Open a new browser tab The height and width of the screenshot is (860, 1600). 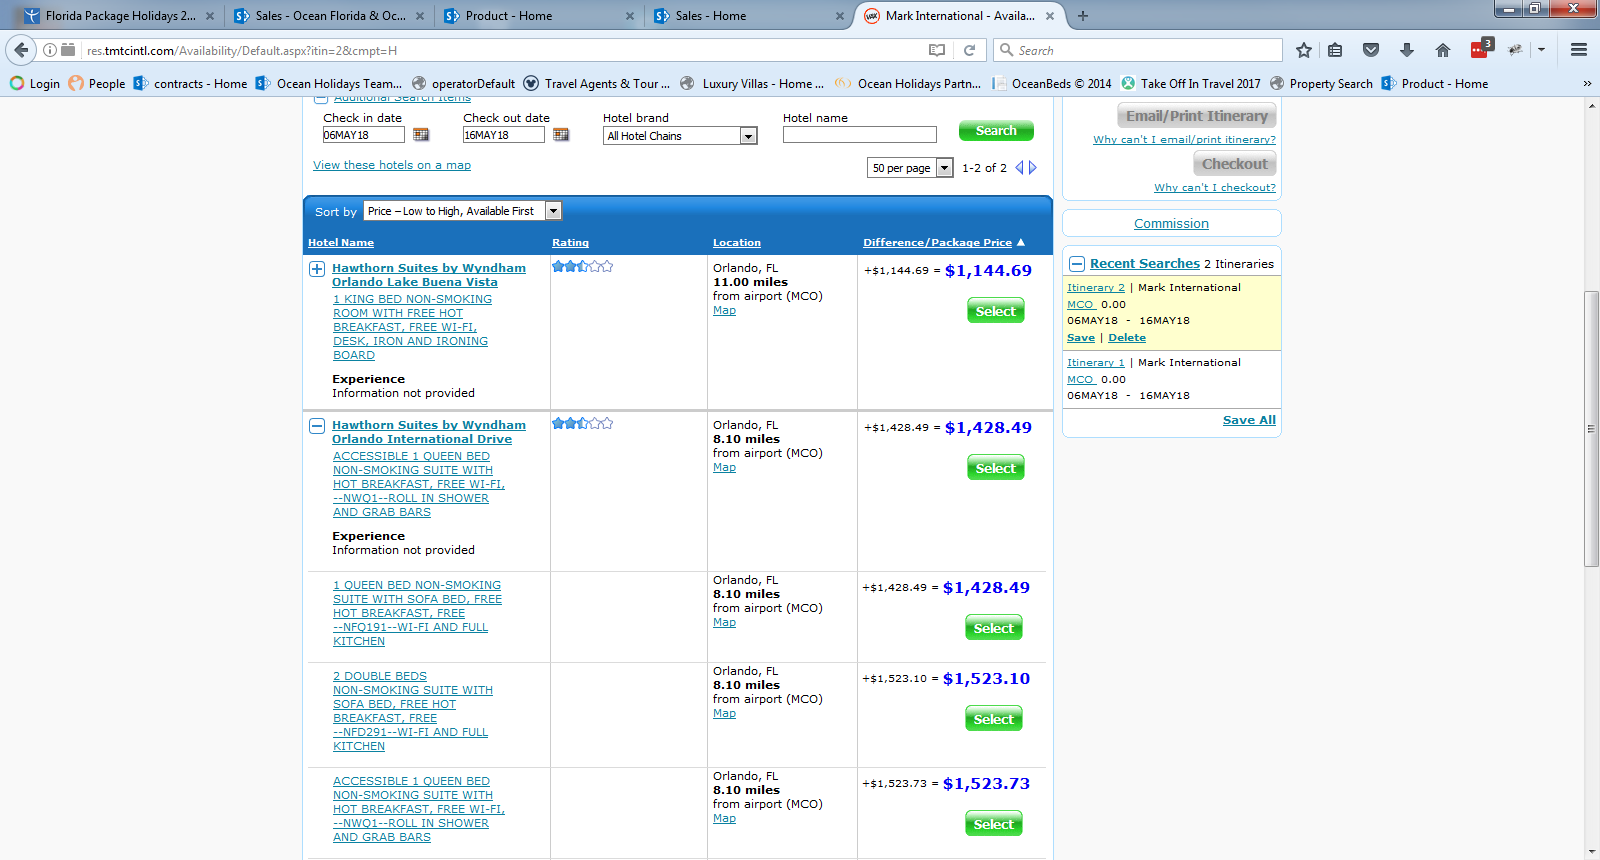1083,16
